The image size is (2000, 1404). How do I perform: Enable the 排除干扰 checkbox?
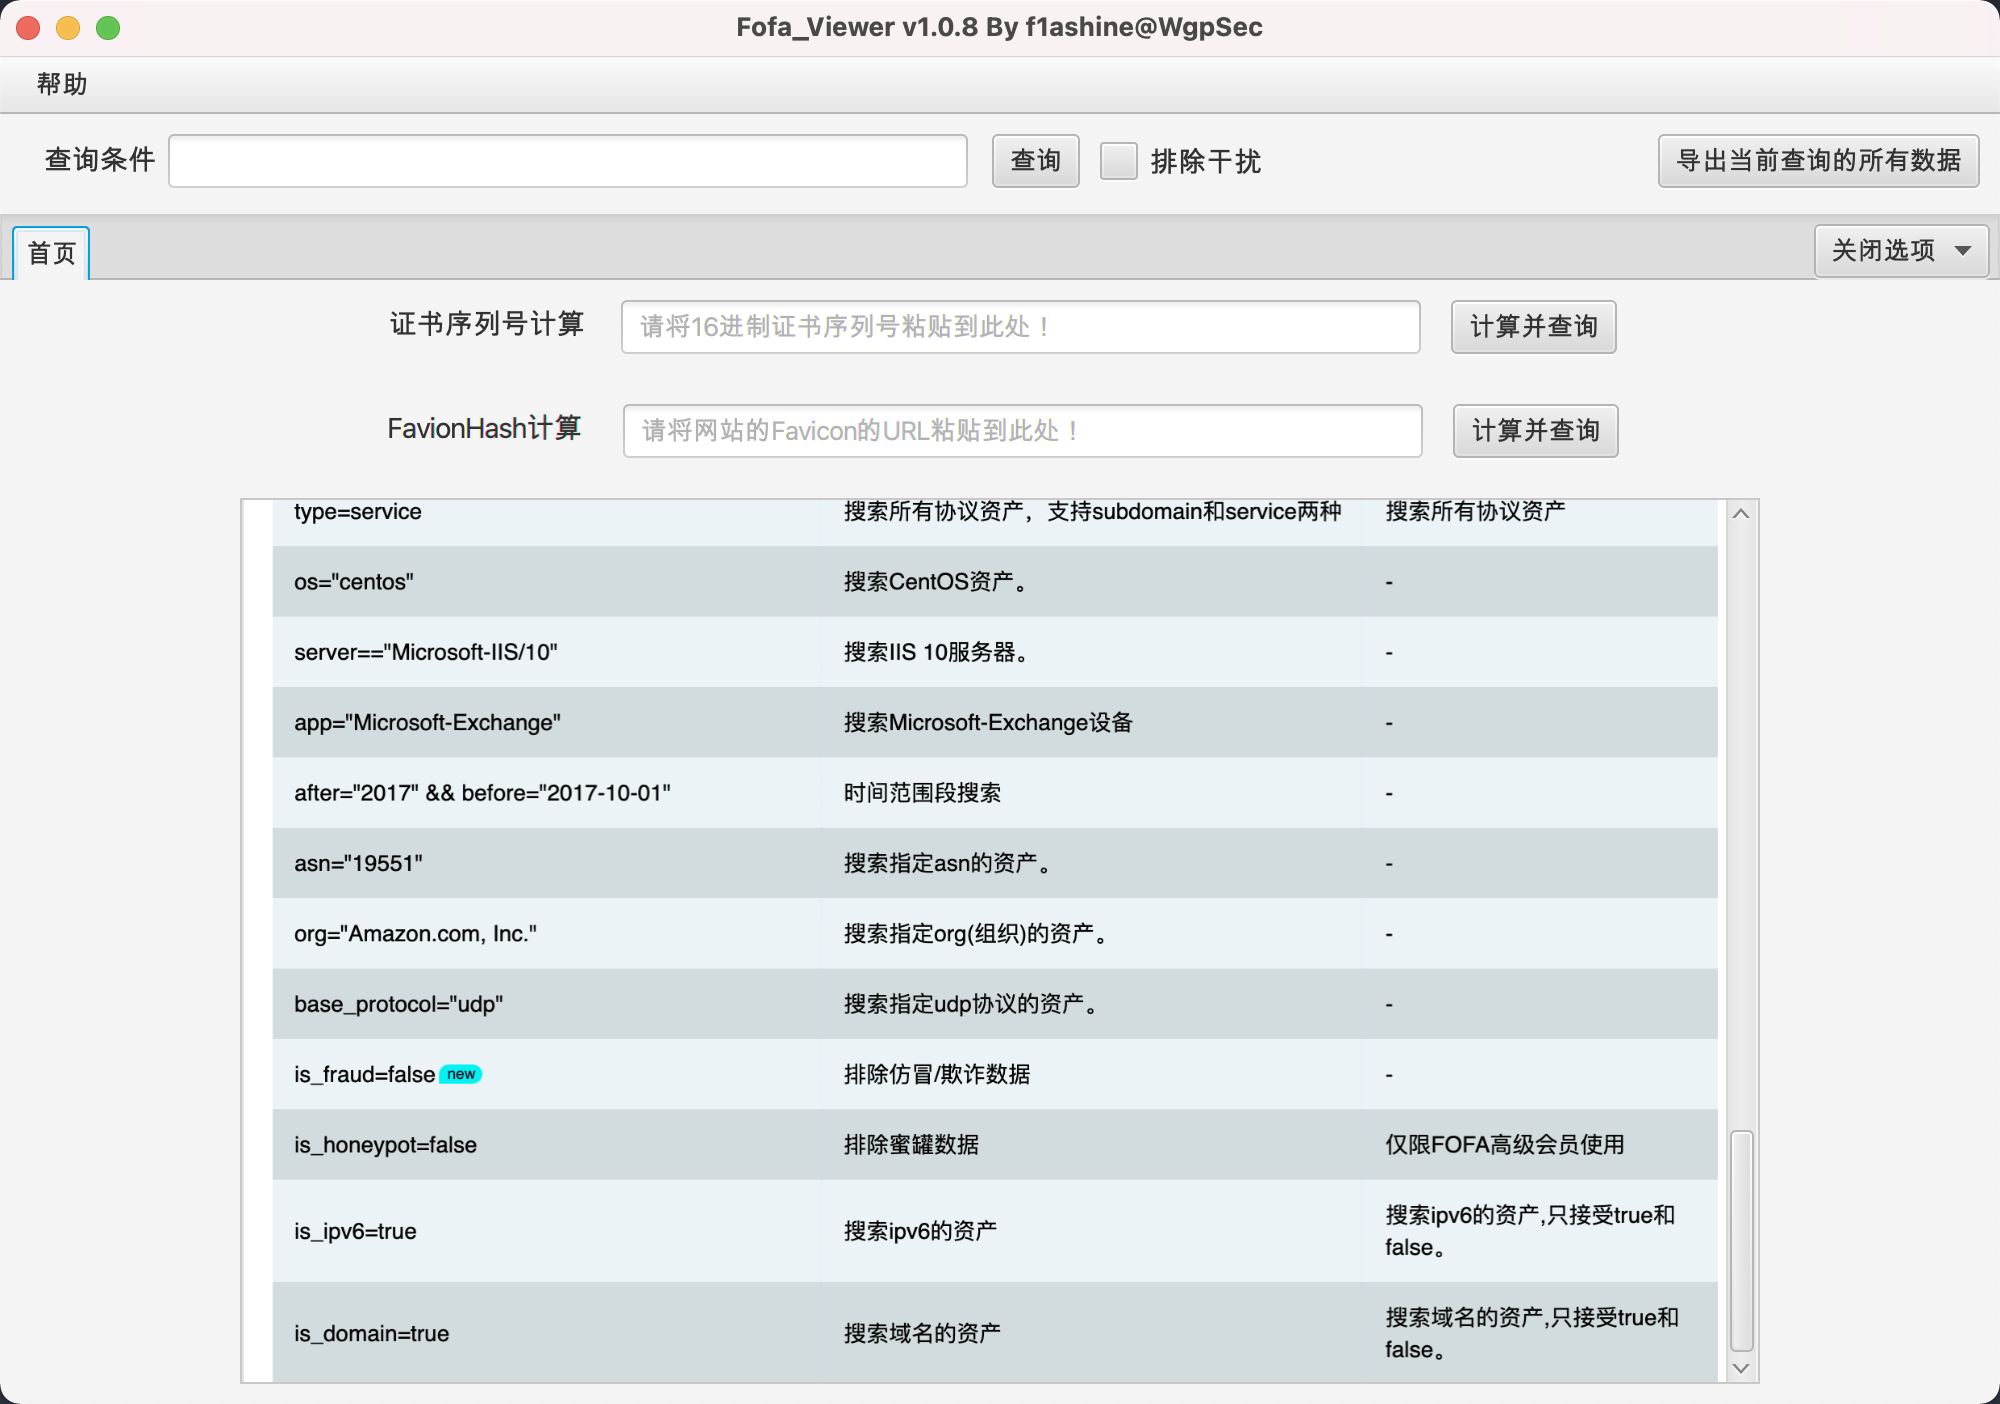[1118, 161]
